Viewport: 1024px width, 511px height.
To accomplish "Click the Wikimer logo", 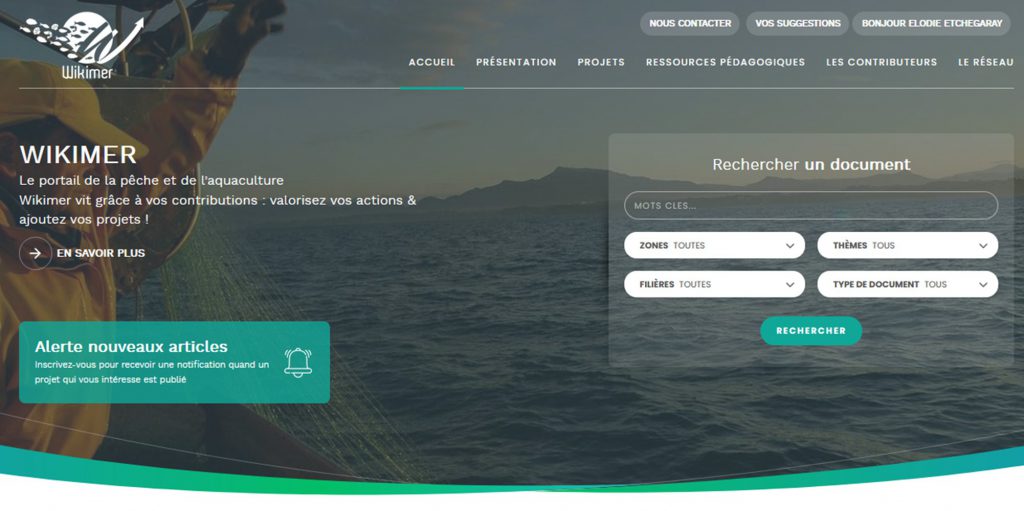I will coord(83,46).
